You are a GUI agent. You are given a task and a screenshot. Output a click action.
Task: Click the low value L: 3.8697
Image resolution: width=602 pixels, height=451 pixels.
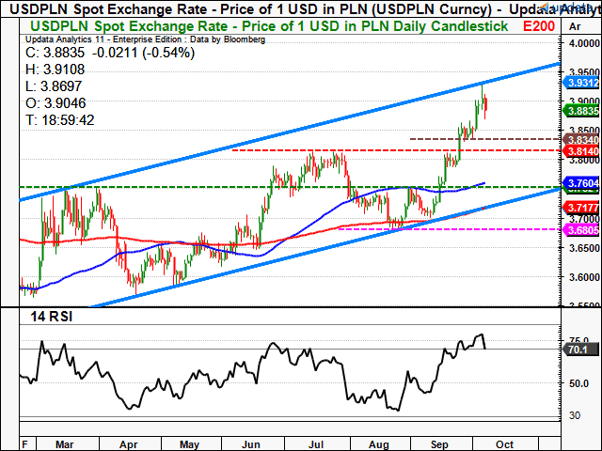point(53,86)
